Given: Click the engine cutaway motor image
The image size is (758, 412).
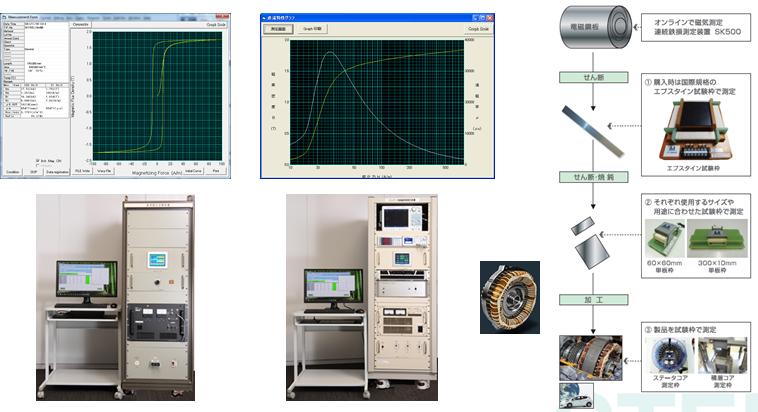Looking at the screenshot, I should 591,358.
